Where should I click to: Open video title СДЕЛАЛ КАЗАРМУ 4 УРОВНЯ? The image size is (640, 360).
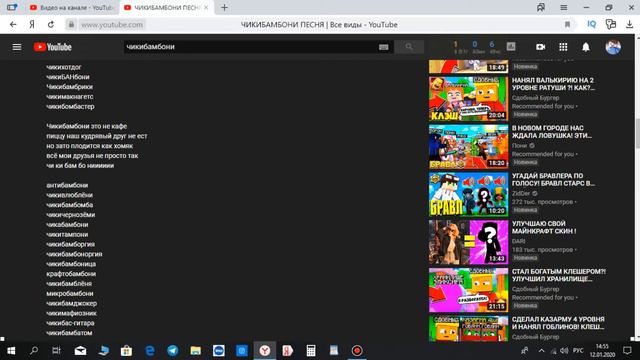pos(558,323)
